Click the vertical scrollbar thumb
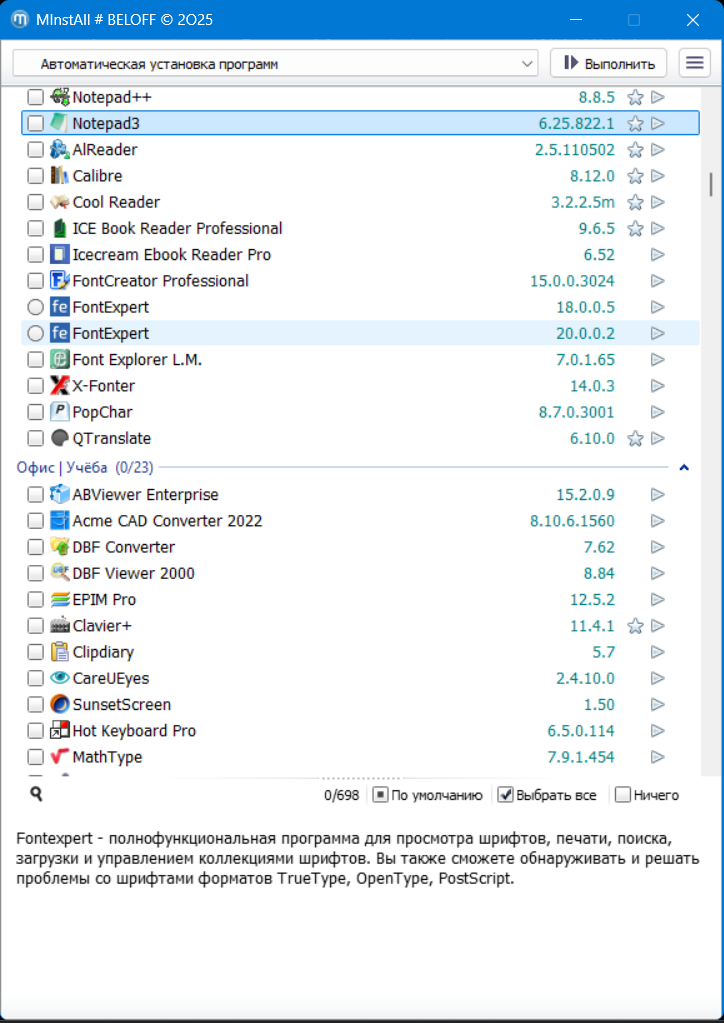 [x=711, y=185]
